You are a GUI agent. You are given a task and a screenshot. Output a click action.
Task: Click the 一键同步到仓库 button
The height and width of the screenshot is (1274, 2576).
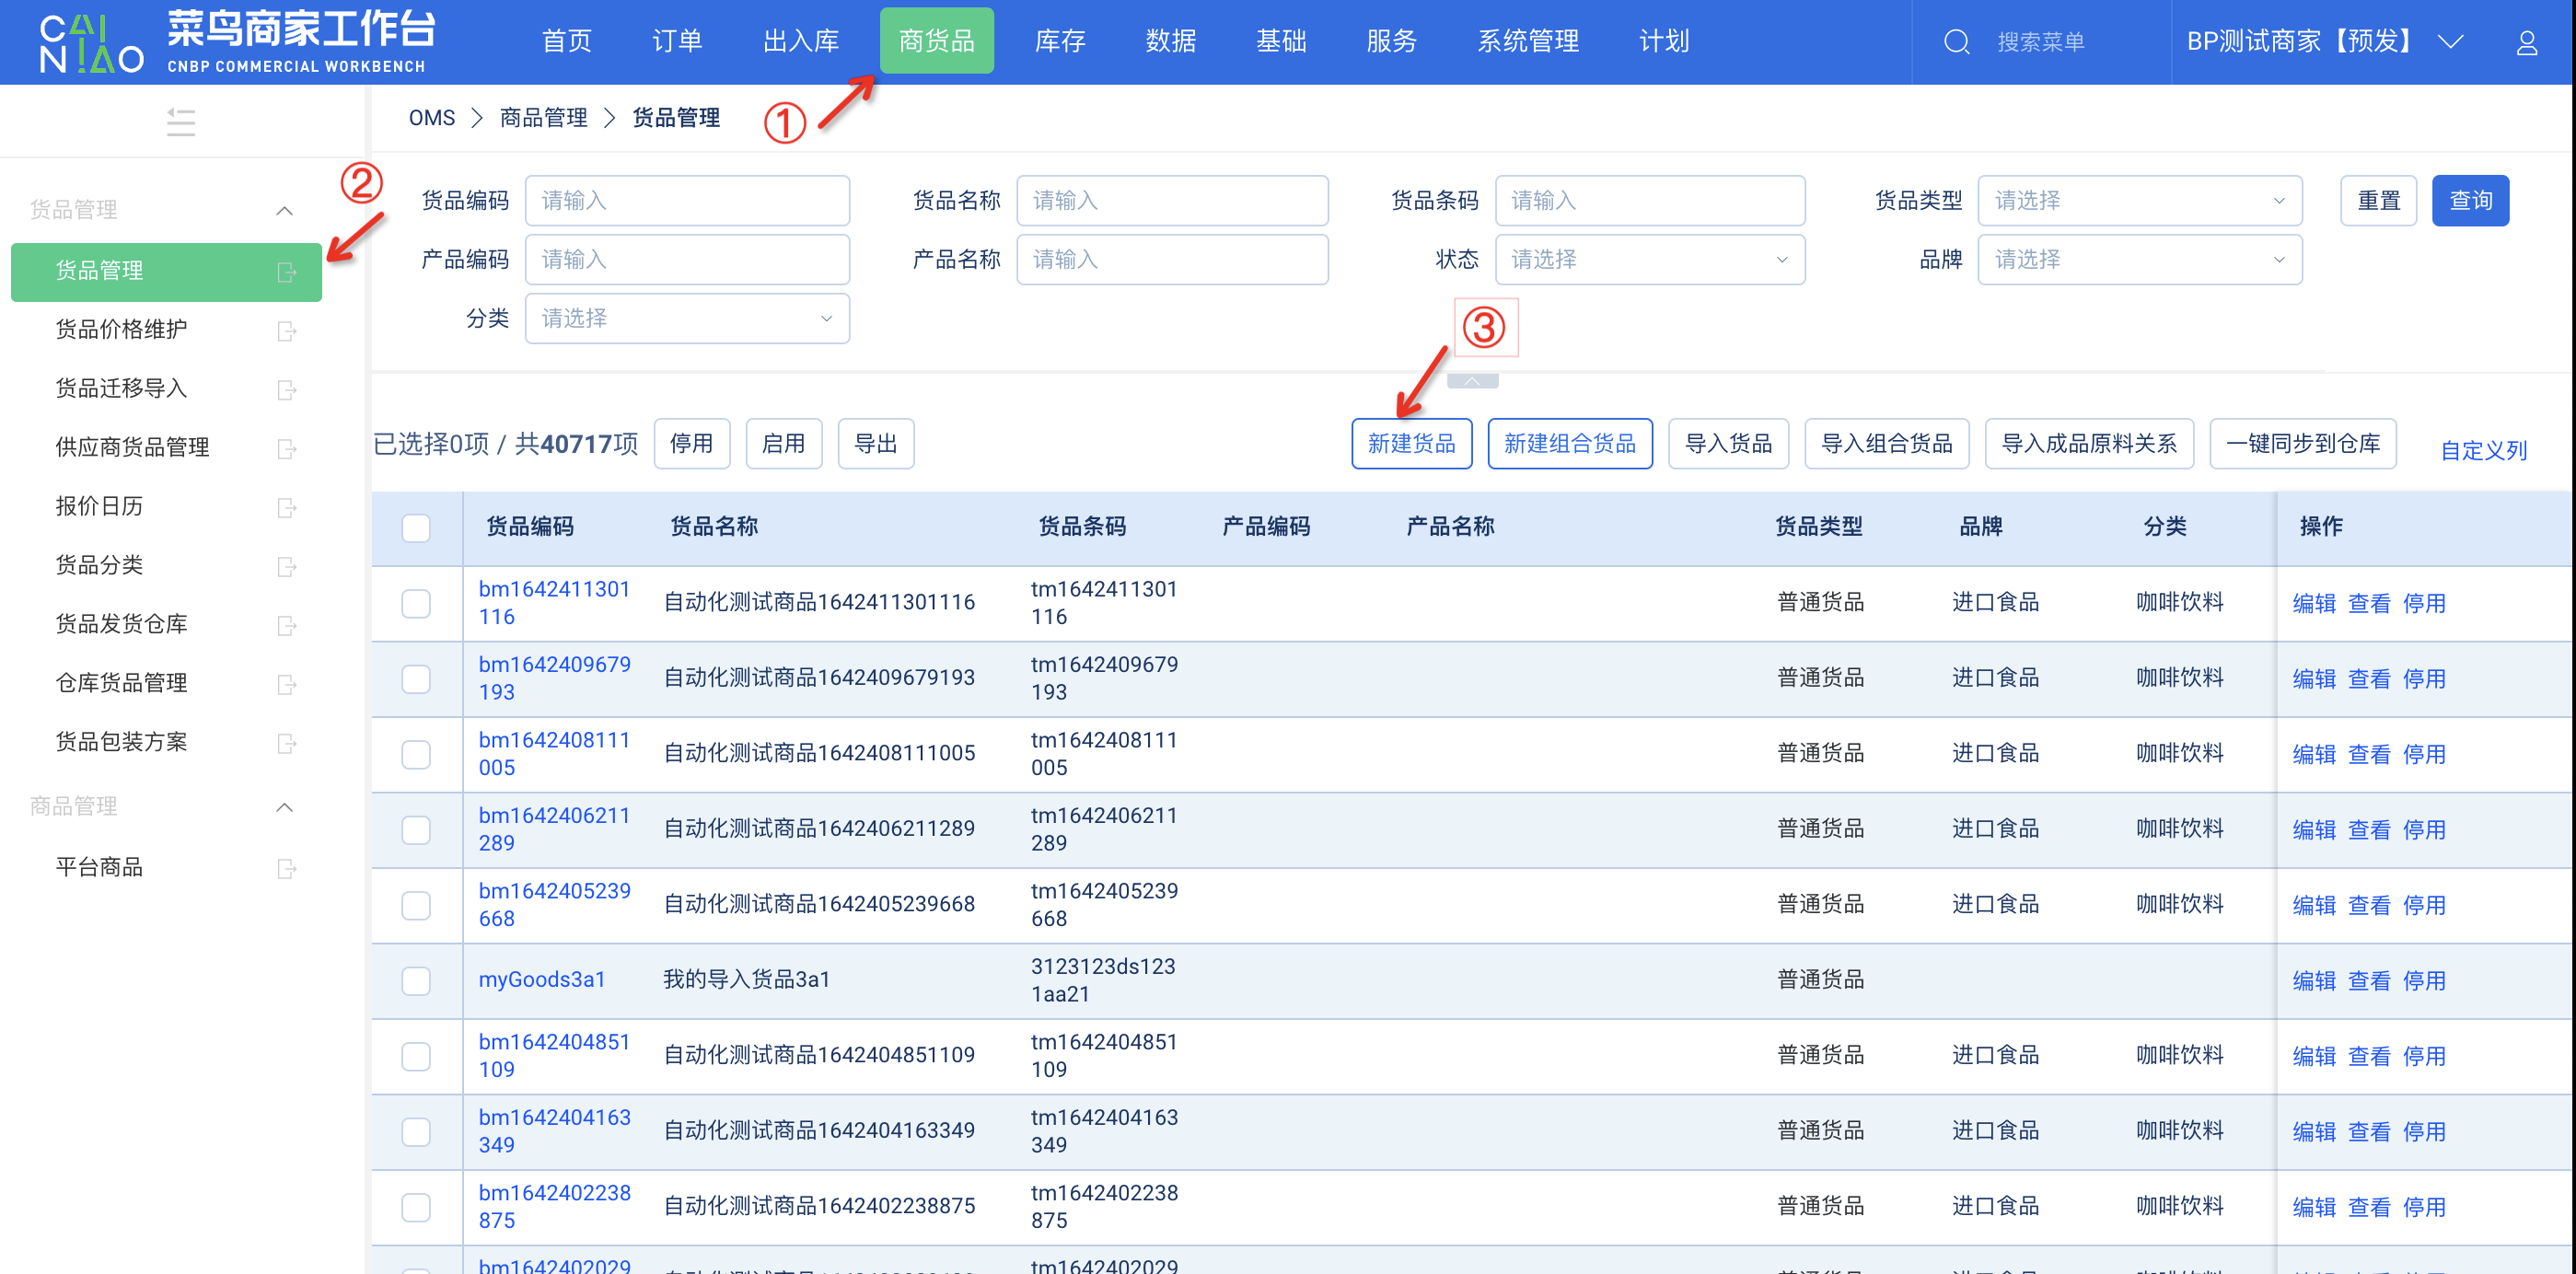2302,444
